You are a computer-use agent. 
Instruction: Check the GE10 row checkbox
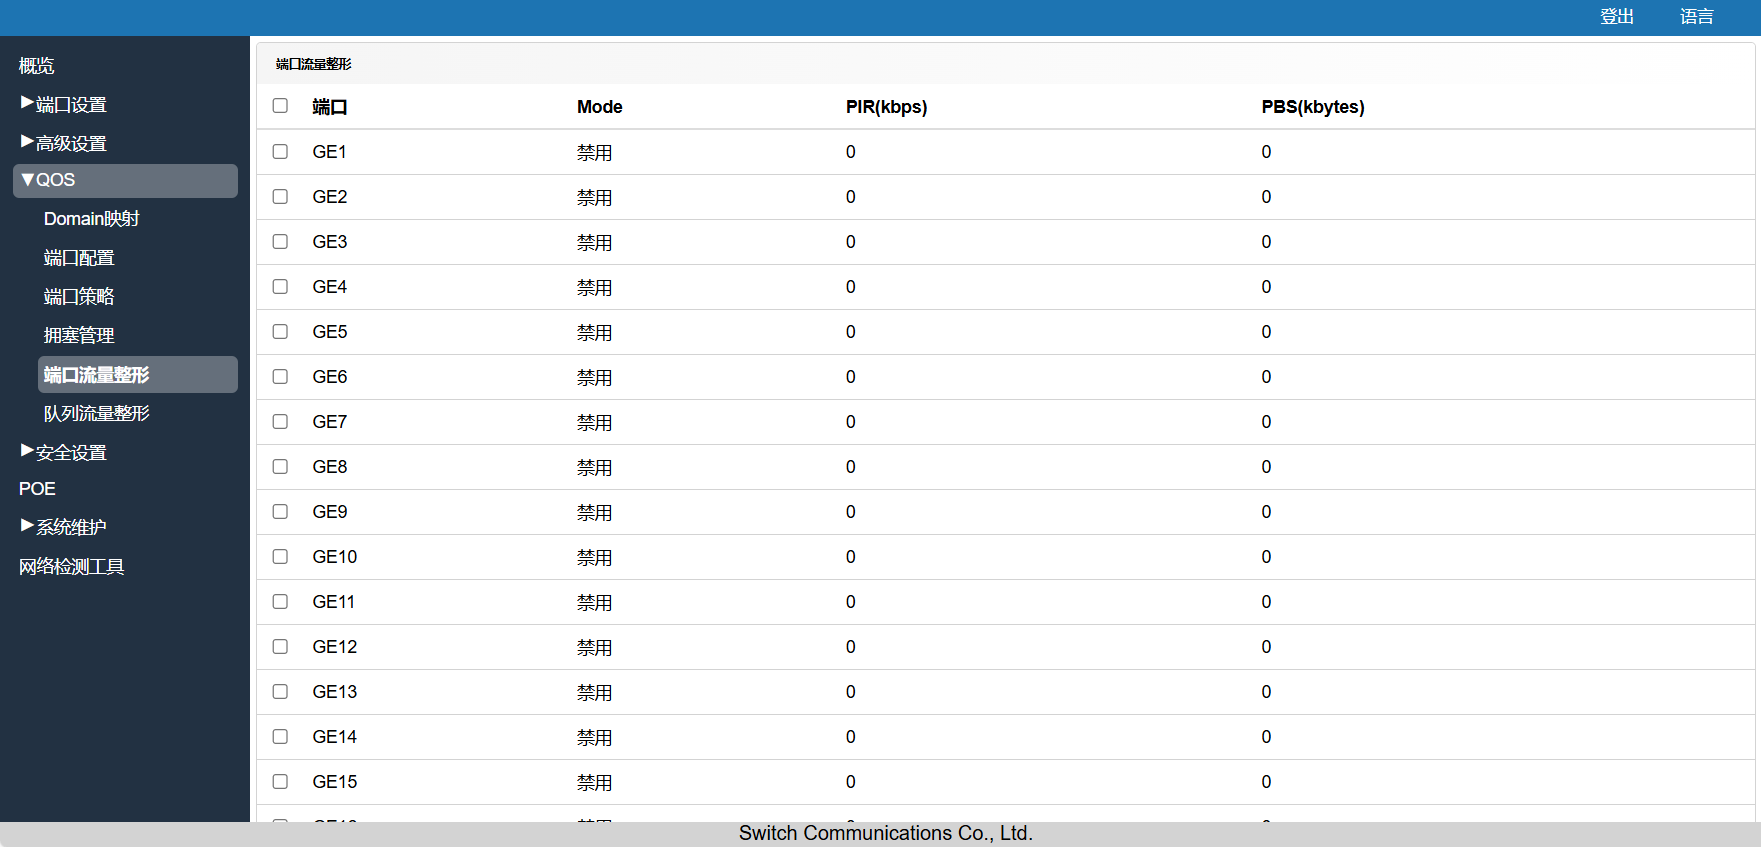pyautogui.click(x=280, y=557)
